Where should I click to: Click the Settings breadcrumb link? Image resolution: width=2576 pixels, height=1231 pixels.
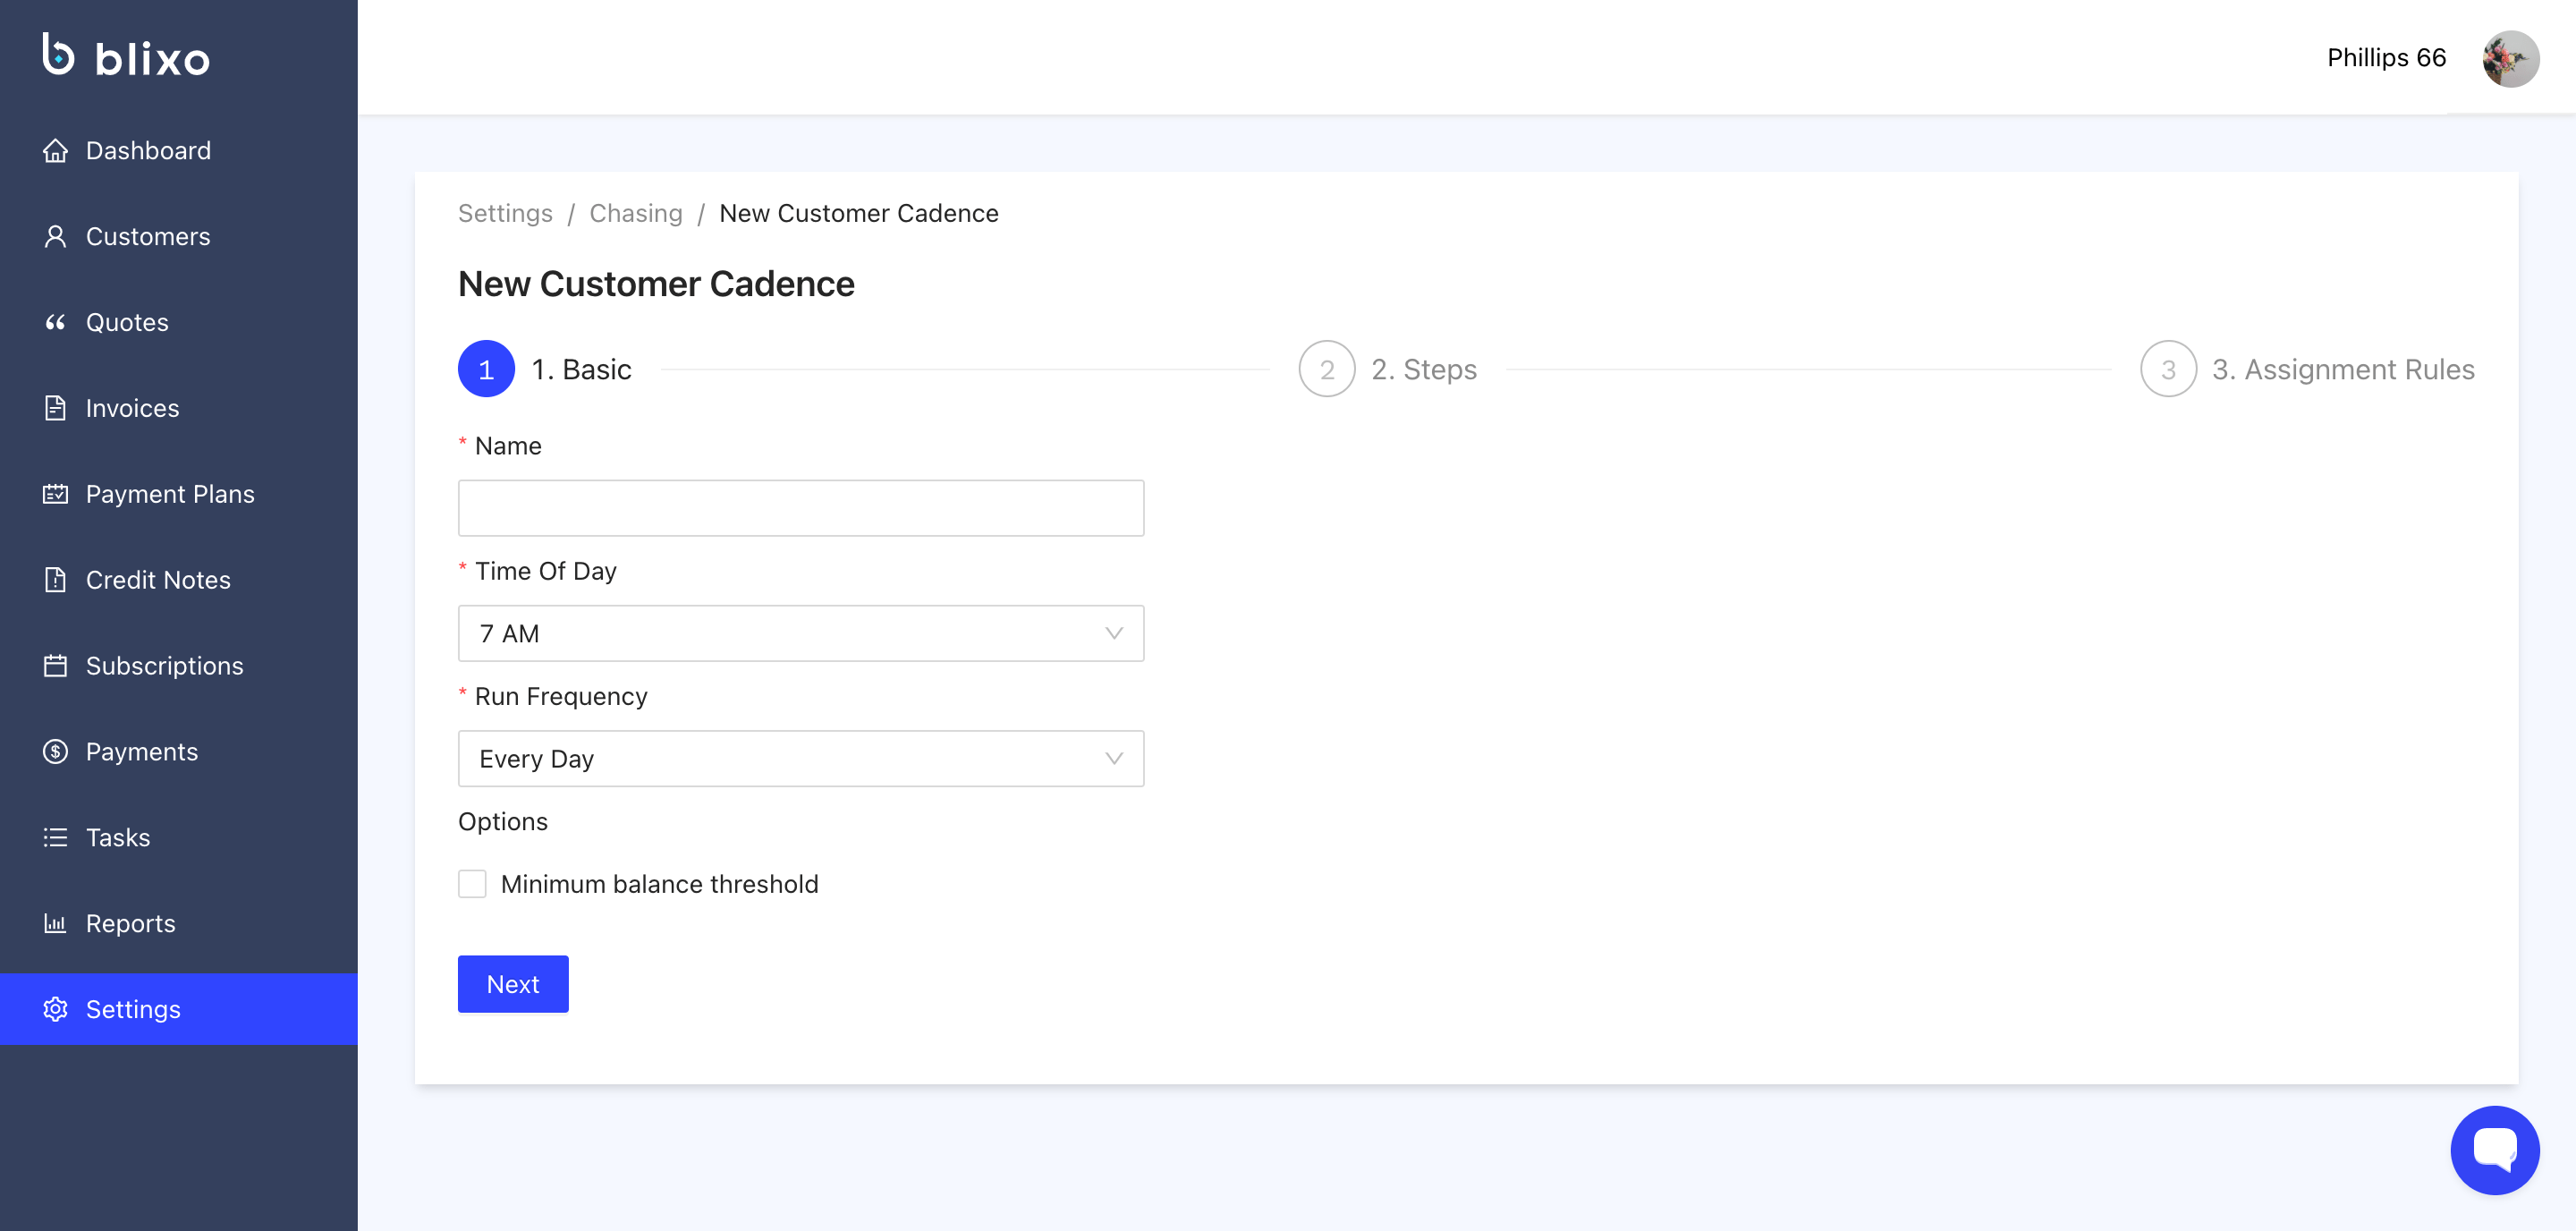[x=505, y=213]
